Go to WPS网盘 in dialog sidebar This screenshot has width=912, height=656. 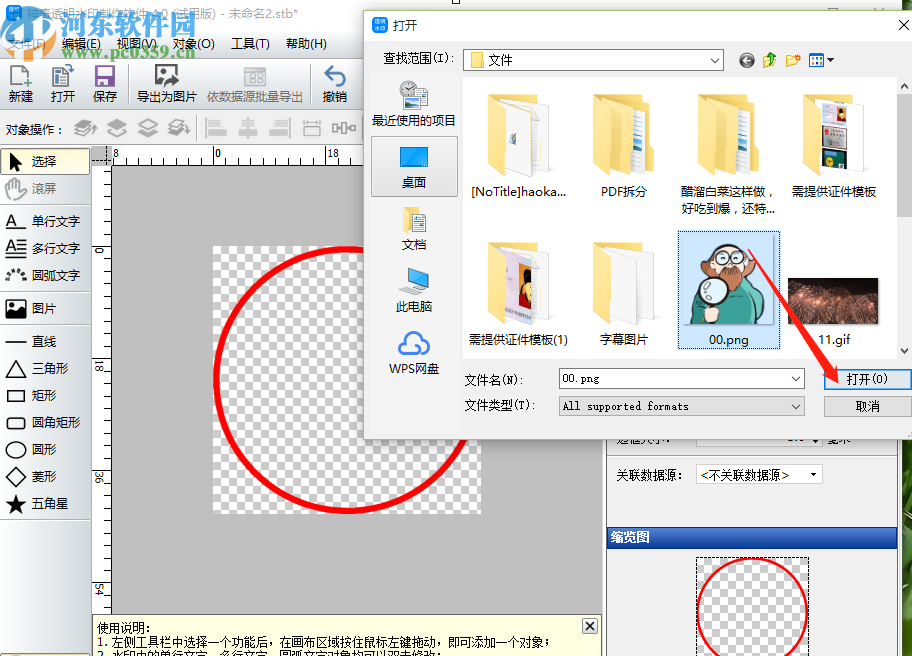(414, 352)
